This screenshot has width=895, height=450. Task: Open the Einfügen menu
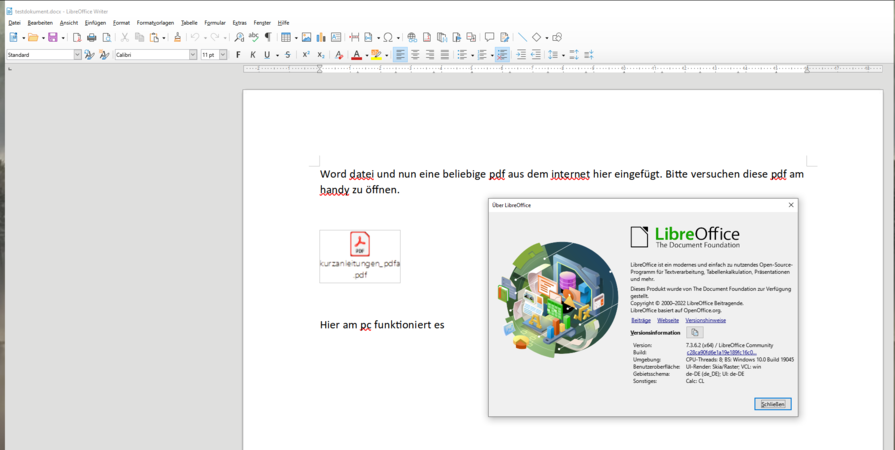point(95,23)
